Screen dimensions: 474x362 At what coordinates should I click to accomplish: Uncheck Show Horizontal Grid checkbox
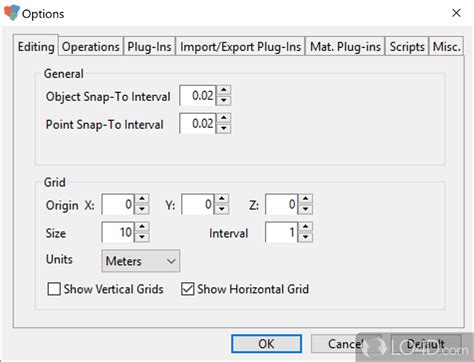(188, 289)
